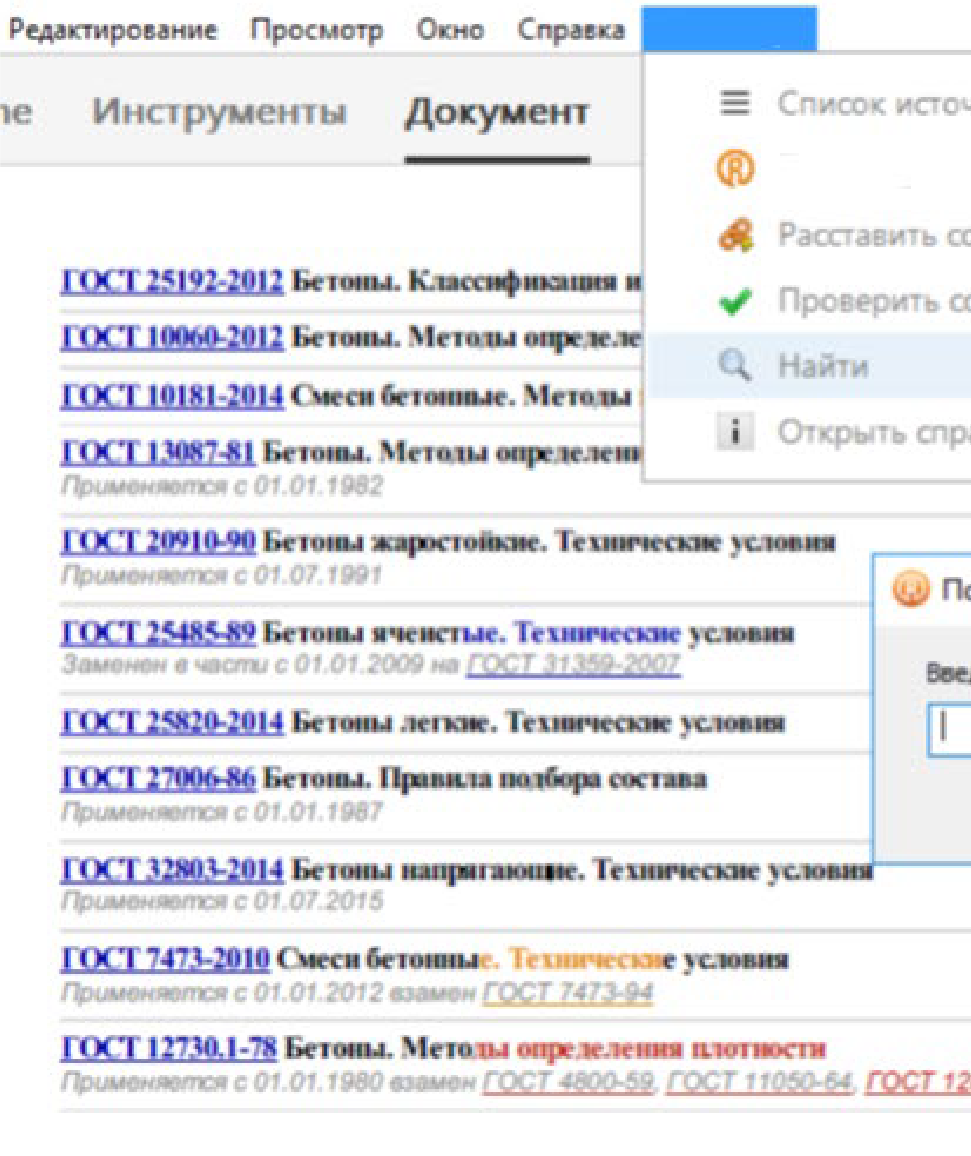The image size is (971, 1156).
Task: Click the Расставить ссылки icon
Action: pos(735,235)
